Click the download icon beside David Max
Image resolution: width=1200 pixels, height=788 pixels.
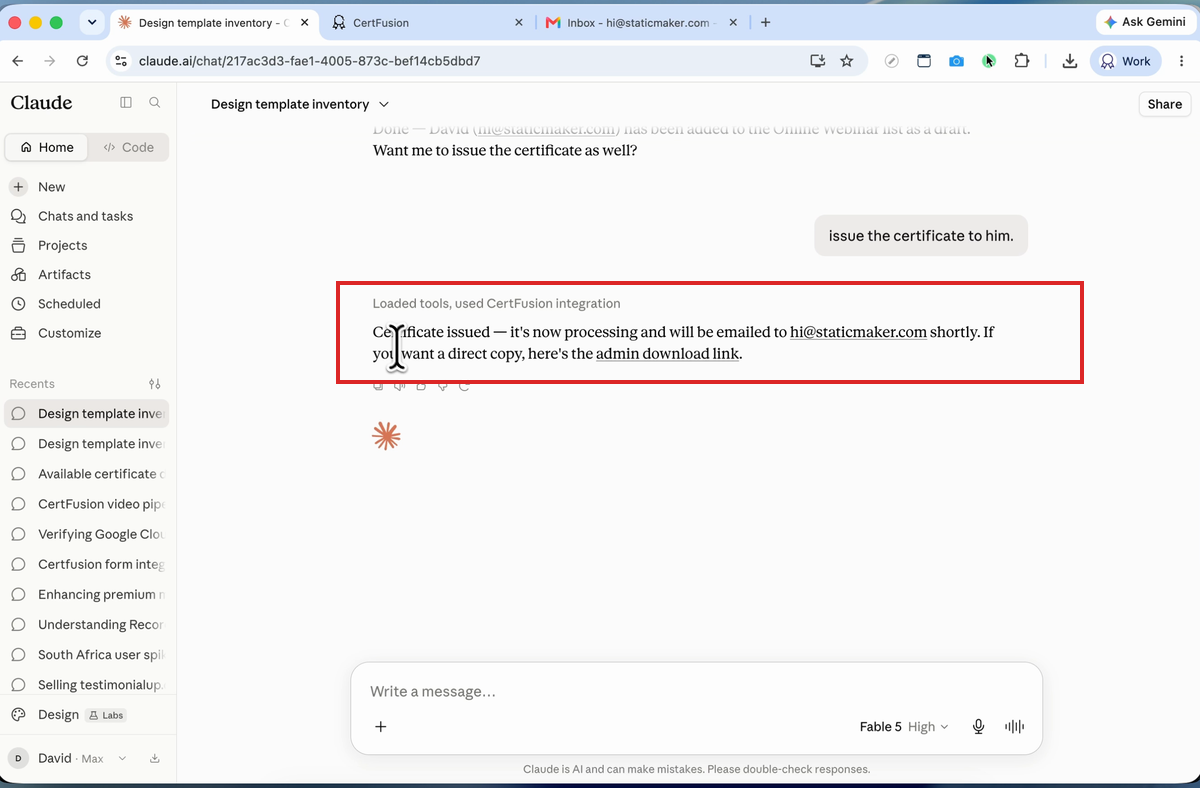pos(155,758)
